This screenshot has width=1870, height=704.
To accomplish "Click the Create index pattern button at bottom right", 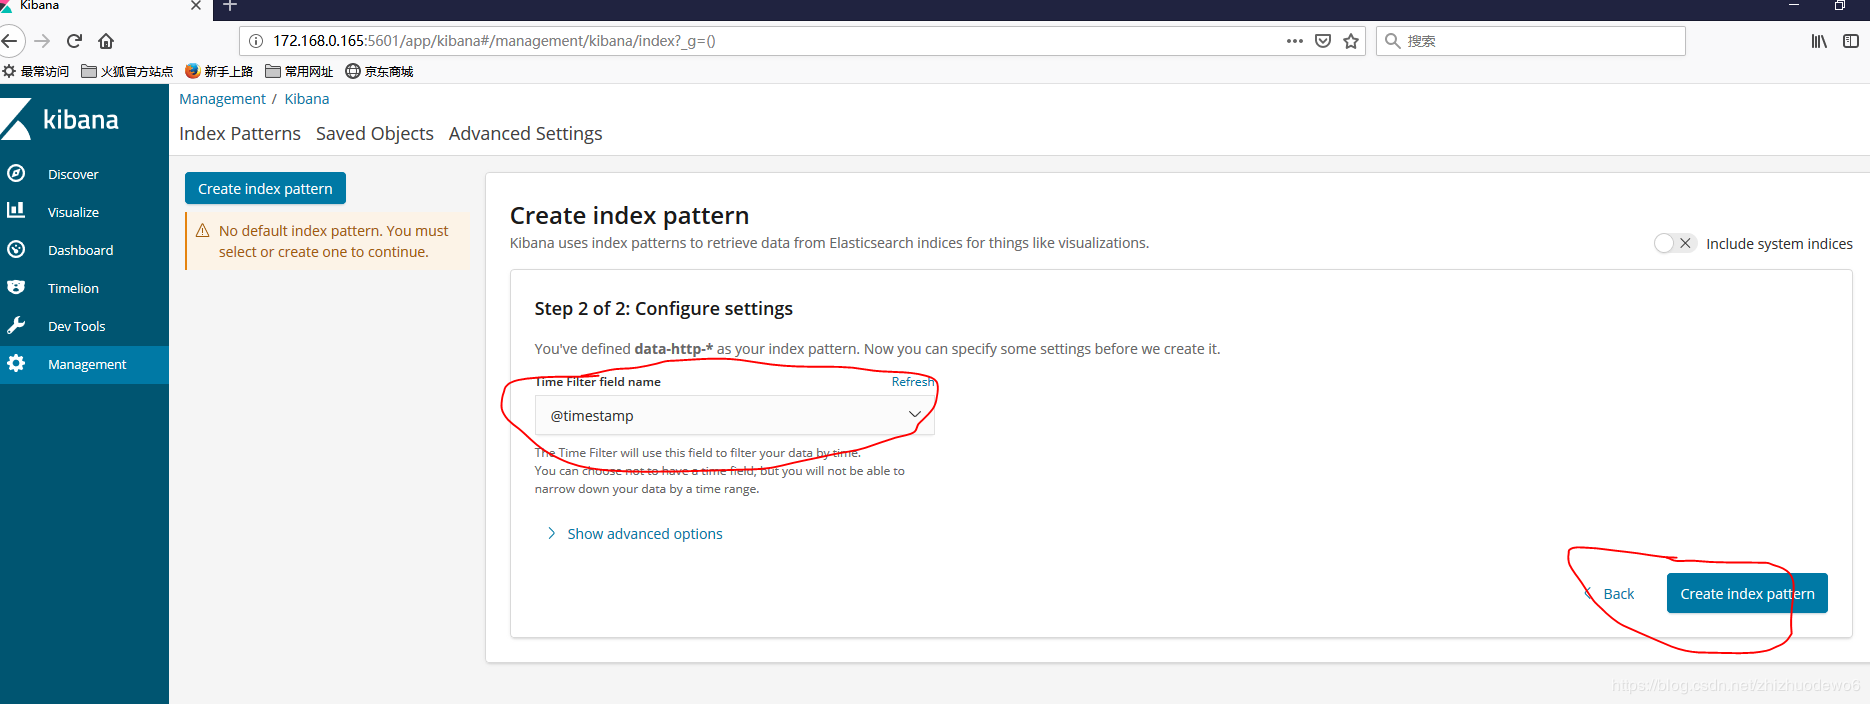I will pos(1747,593).
